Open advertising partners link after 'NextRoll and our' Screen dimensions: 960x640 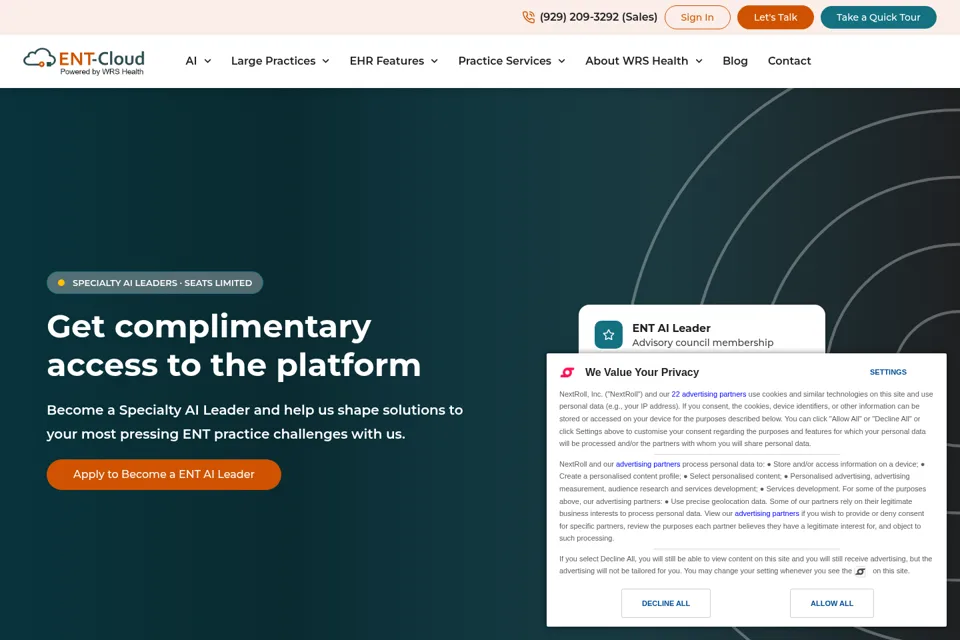coord(648,464)
